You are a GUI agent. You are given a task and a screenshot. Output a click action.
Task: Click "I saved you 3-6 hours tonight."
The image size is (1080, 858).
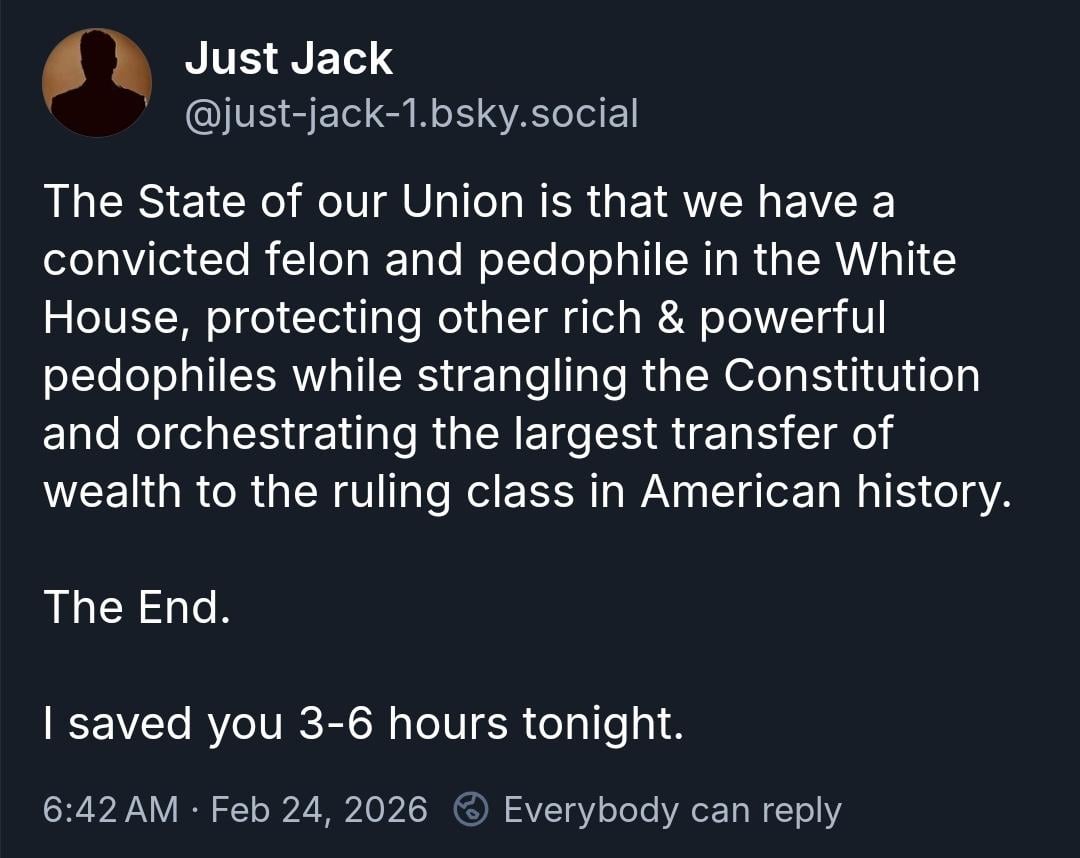pos(363,723)
